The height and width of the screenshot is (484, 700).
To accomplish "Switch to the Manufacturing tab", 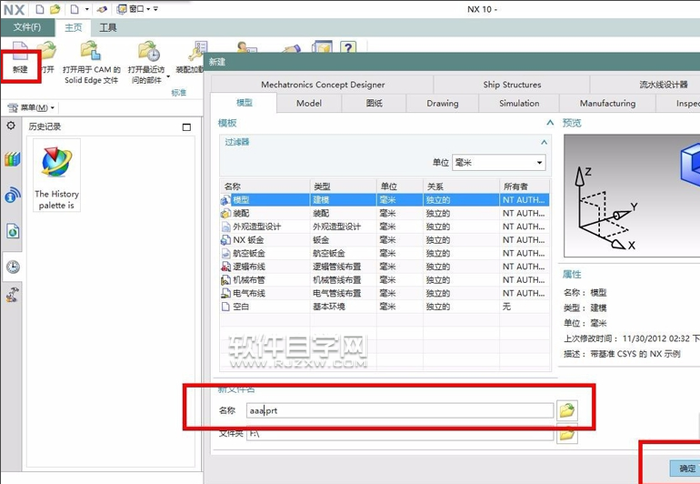I will coord(607,103).
